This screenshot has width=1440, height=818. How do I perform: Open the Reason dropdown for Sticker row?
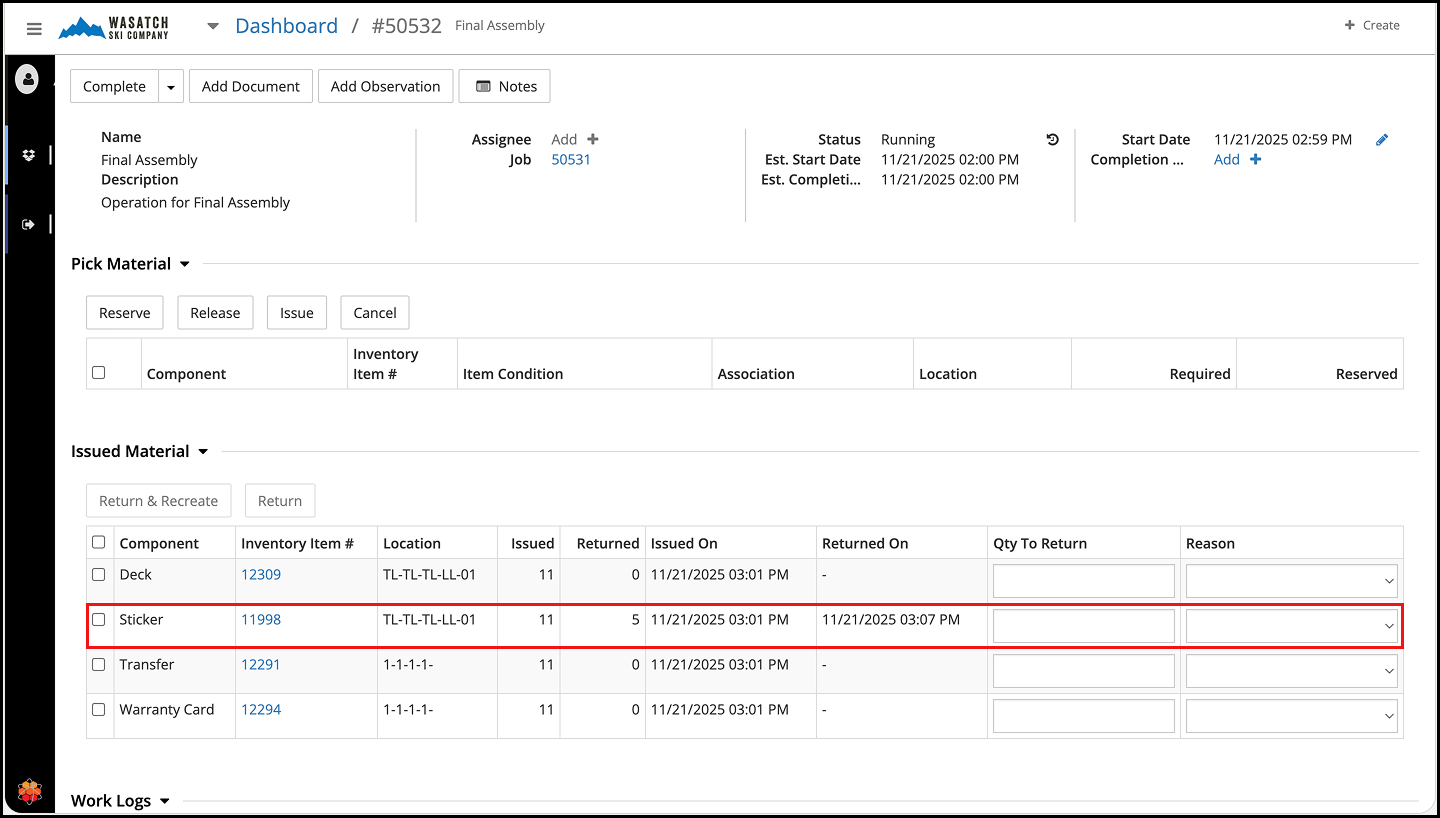click(1291, 626)
